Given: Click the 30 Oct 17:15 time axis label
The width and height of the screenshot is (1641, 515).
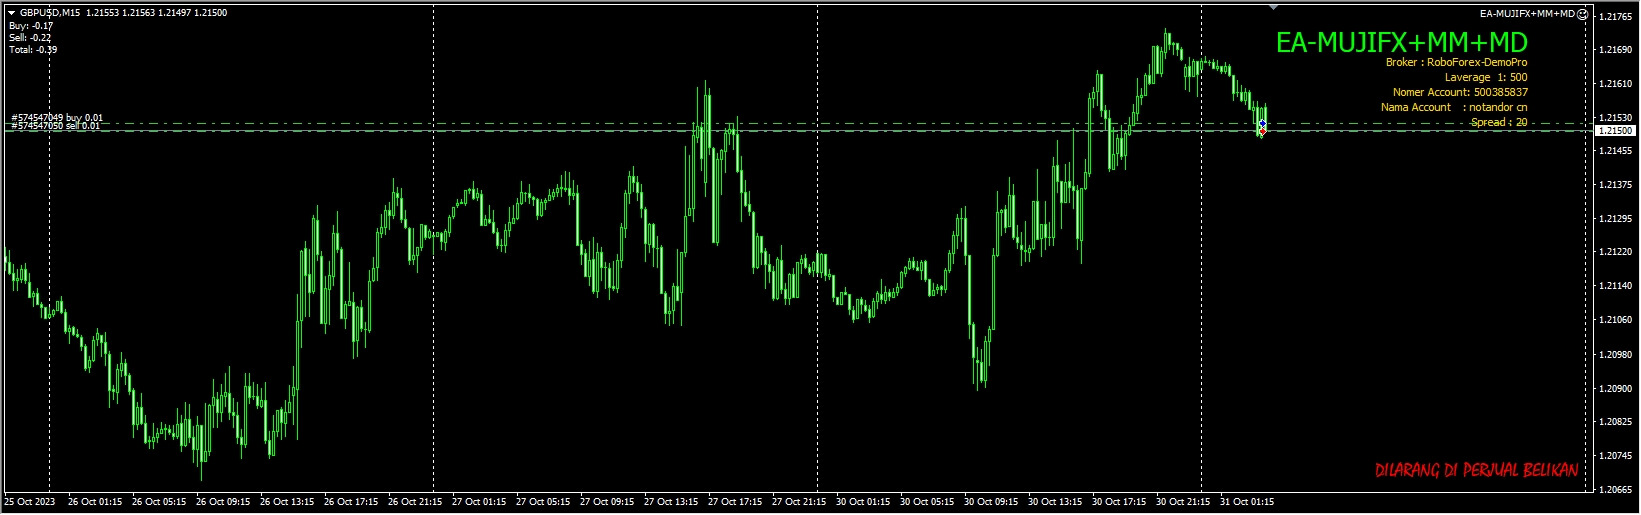Looking at the screenshot, I should [x=1119, y=502].
